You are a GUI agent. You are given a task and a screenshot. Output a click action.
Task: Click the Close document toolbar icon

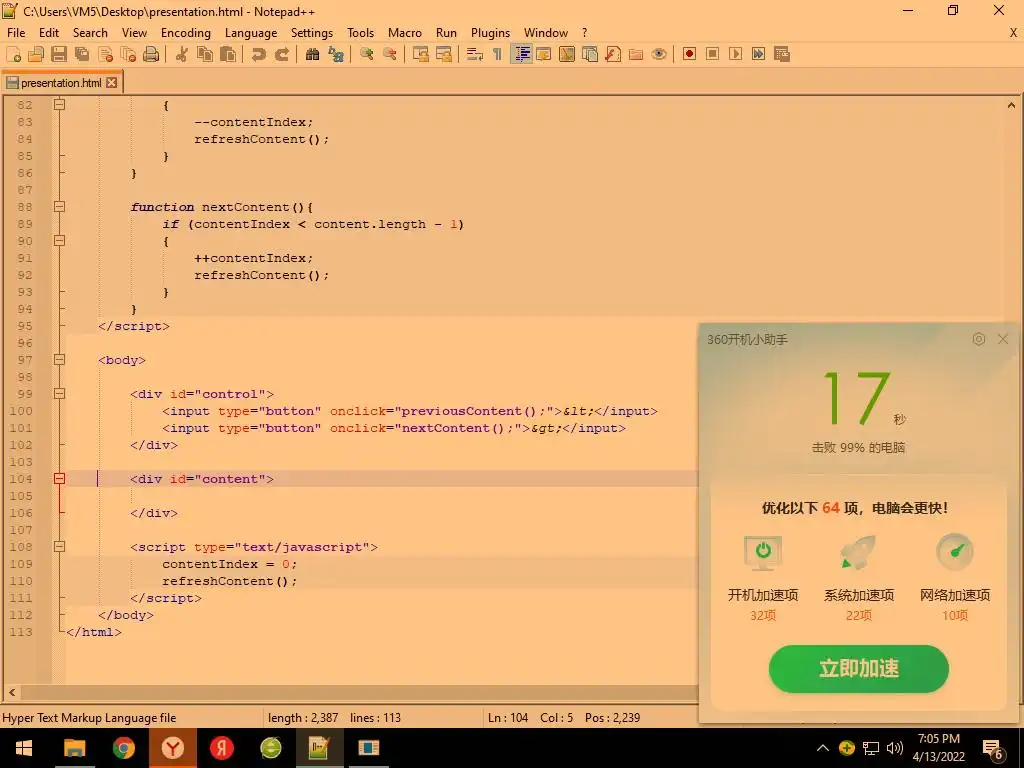[x=105, y=54]
